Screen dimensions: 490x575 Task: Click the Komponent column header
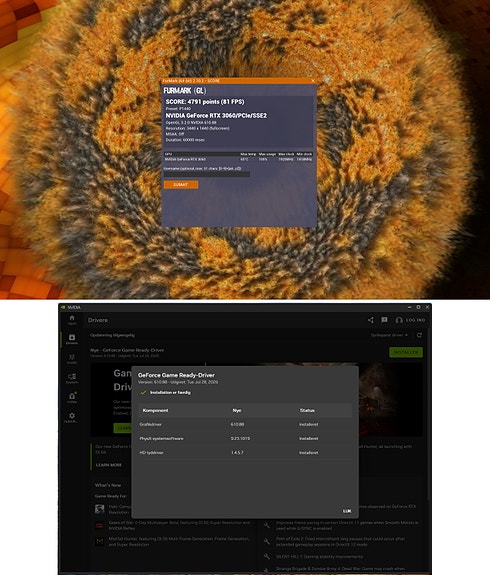[x=155, y=410]
